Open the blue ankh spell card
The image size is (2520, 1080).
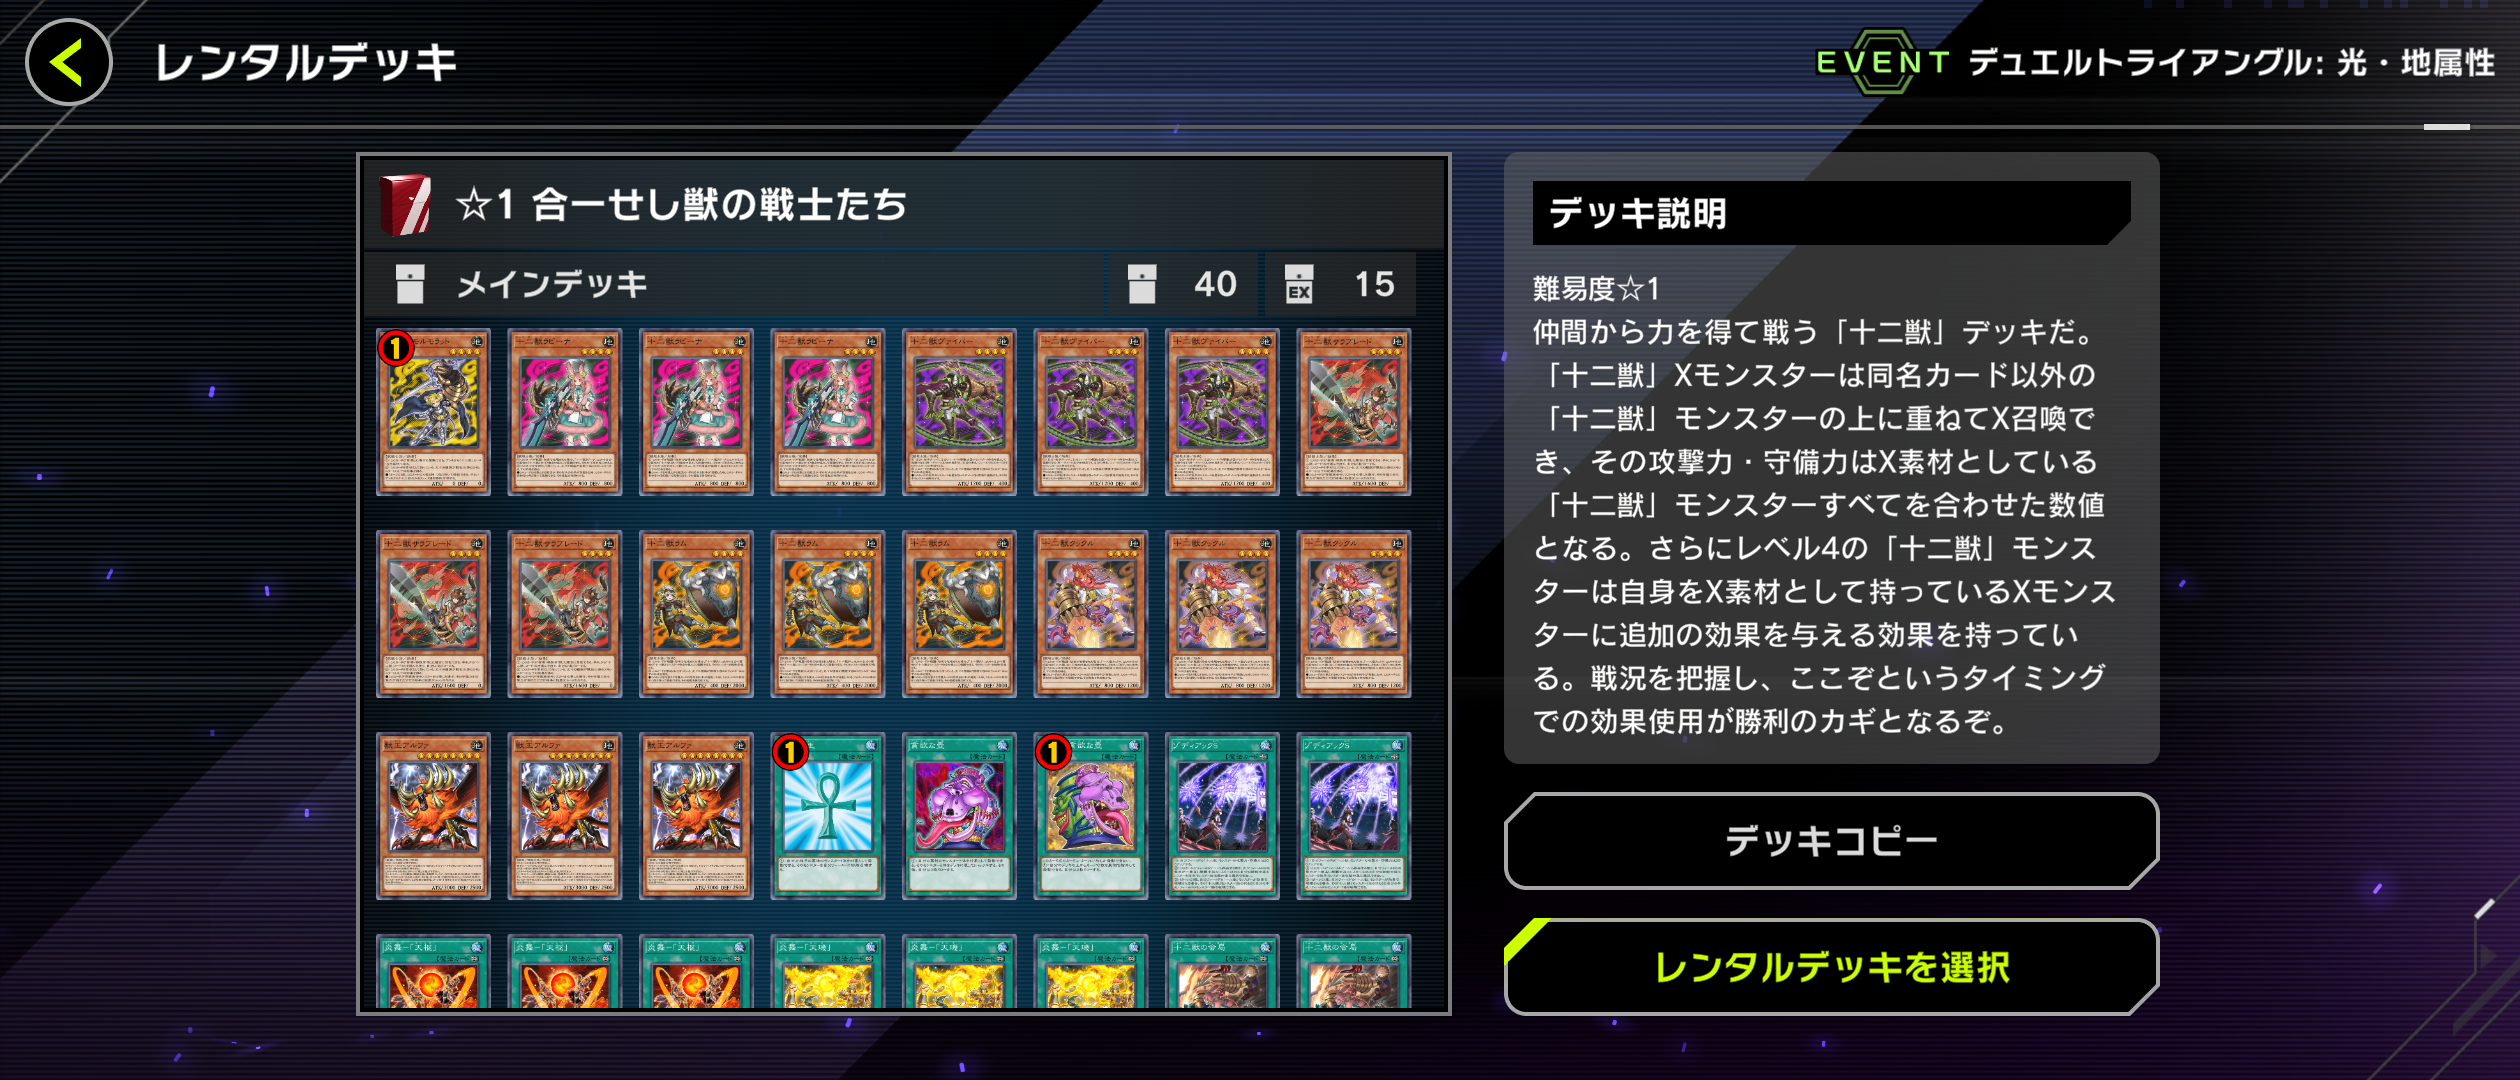pyautogui.click(x=827, y=816)
